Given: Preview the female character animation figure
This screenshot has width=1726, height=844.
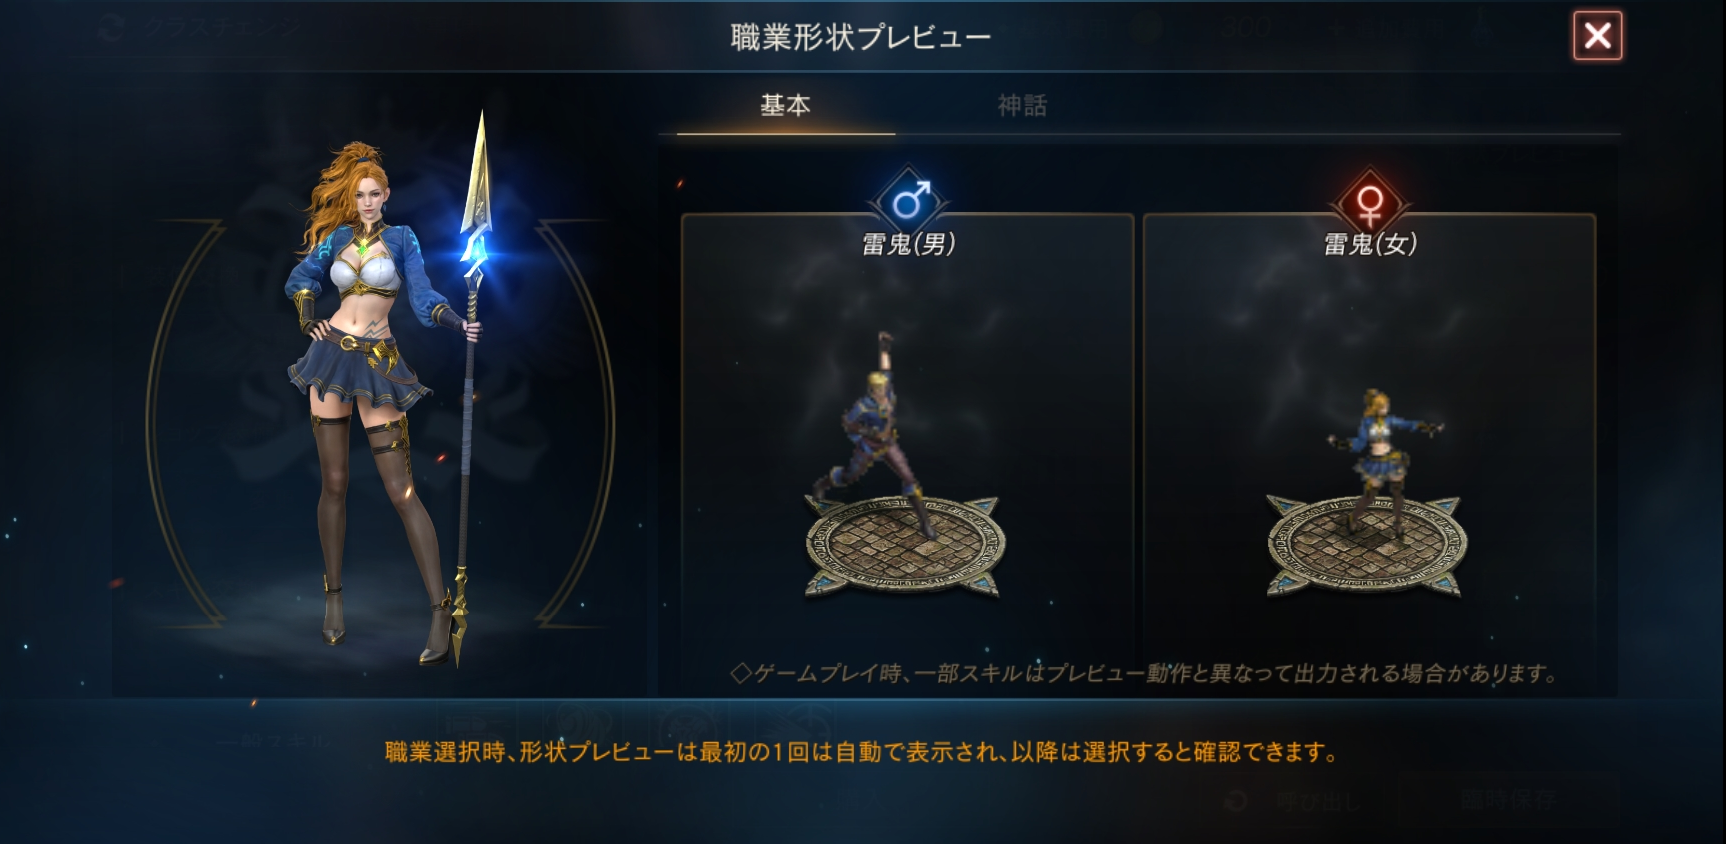Looking at the screenshot, I should coord(1380,455).
